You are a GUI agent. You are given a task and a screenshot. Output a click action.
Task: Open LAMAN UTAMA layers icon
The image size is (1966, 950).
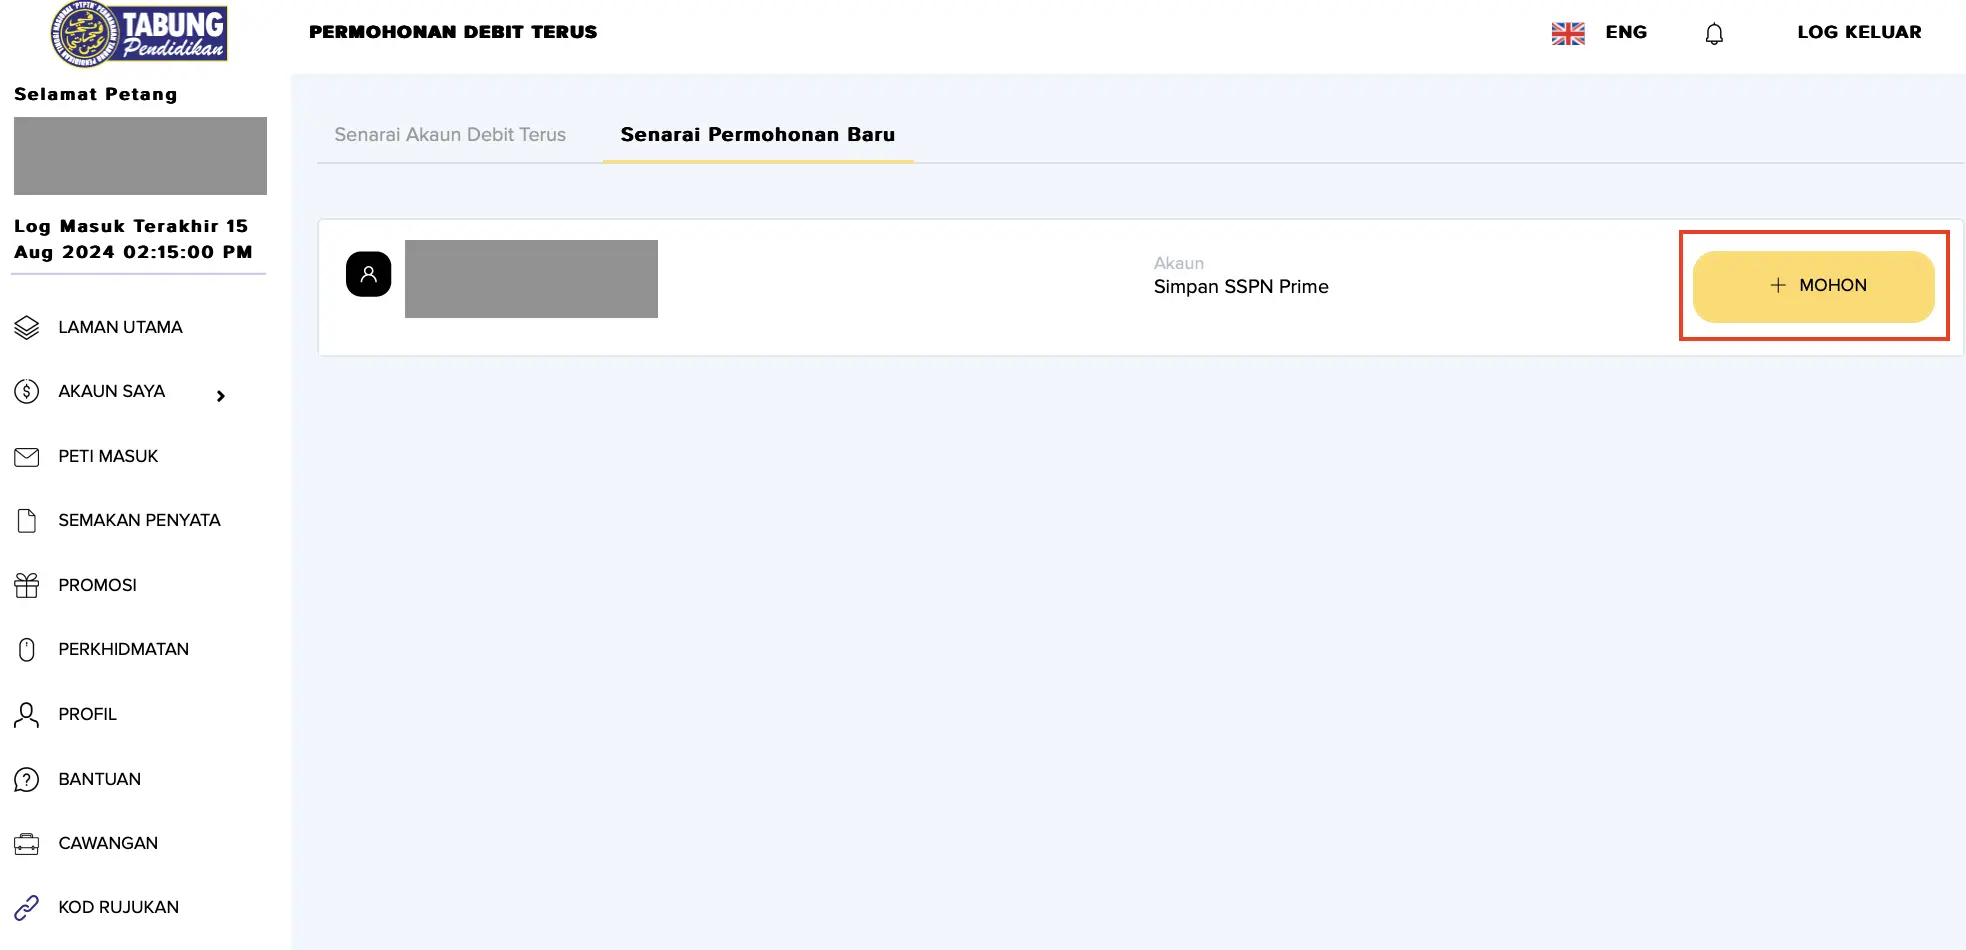[x=27, y=327]
